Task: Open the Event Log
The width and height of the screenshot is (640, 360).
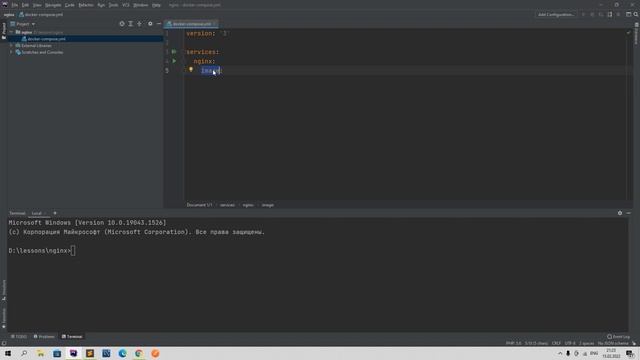Action: click(x=618, y=337)
